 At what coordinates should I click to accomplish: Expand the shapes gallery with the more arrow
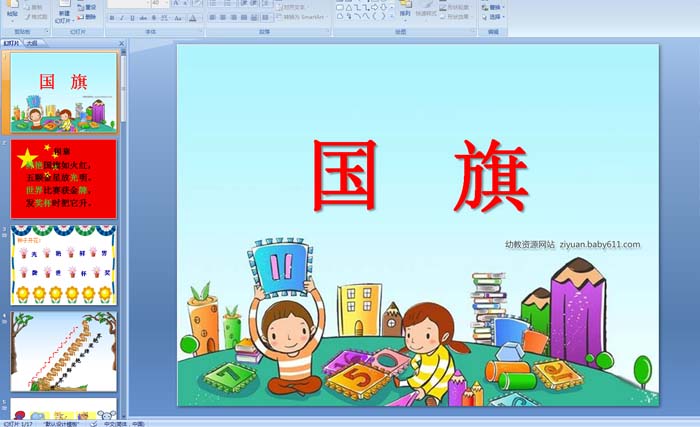(392, 17)
